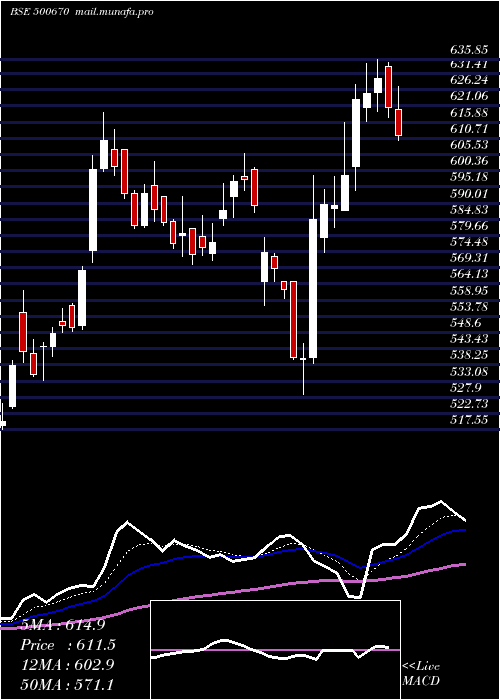This screenshot has height=700, width=500.
Task: Select the 626.24 price level label
Action: [468, 80]
